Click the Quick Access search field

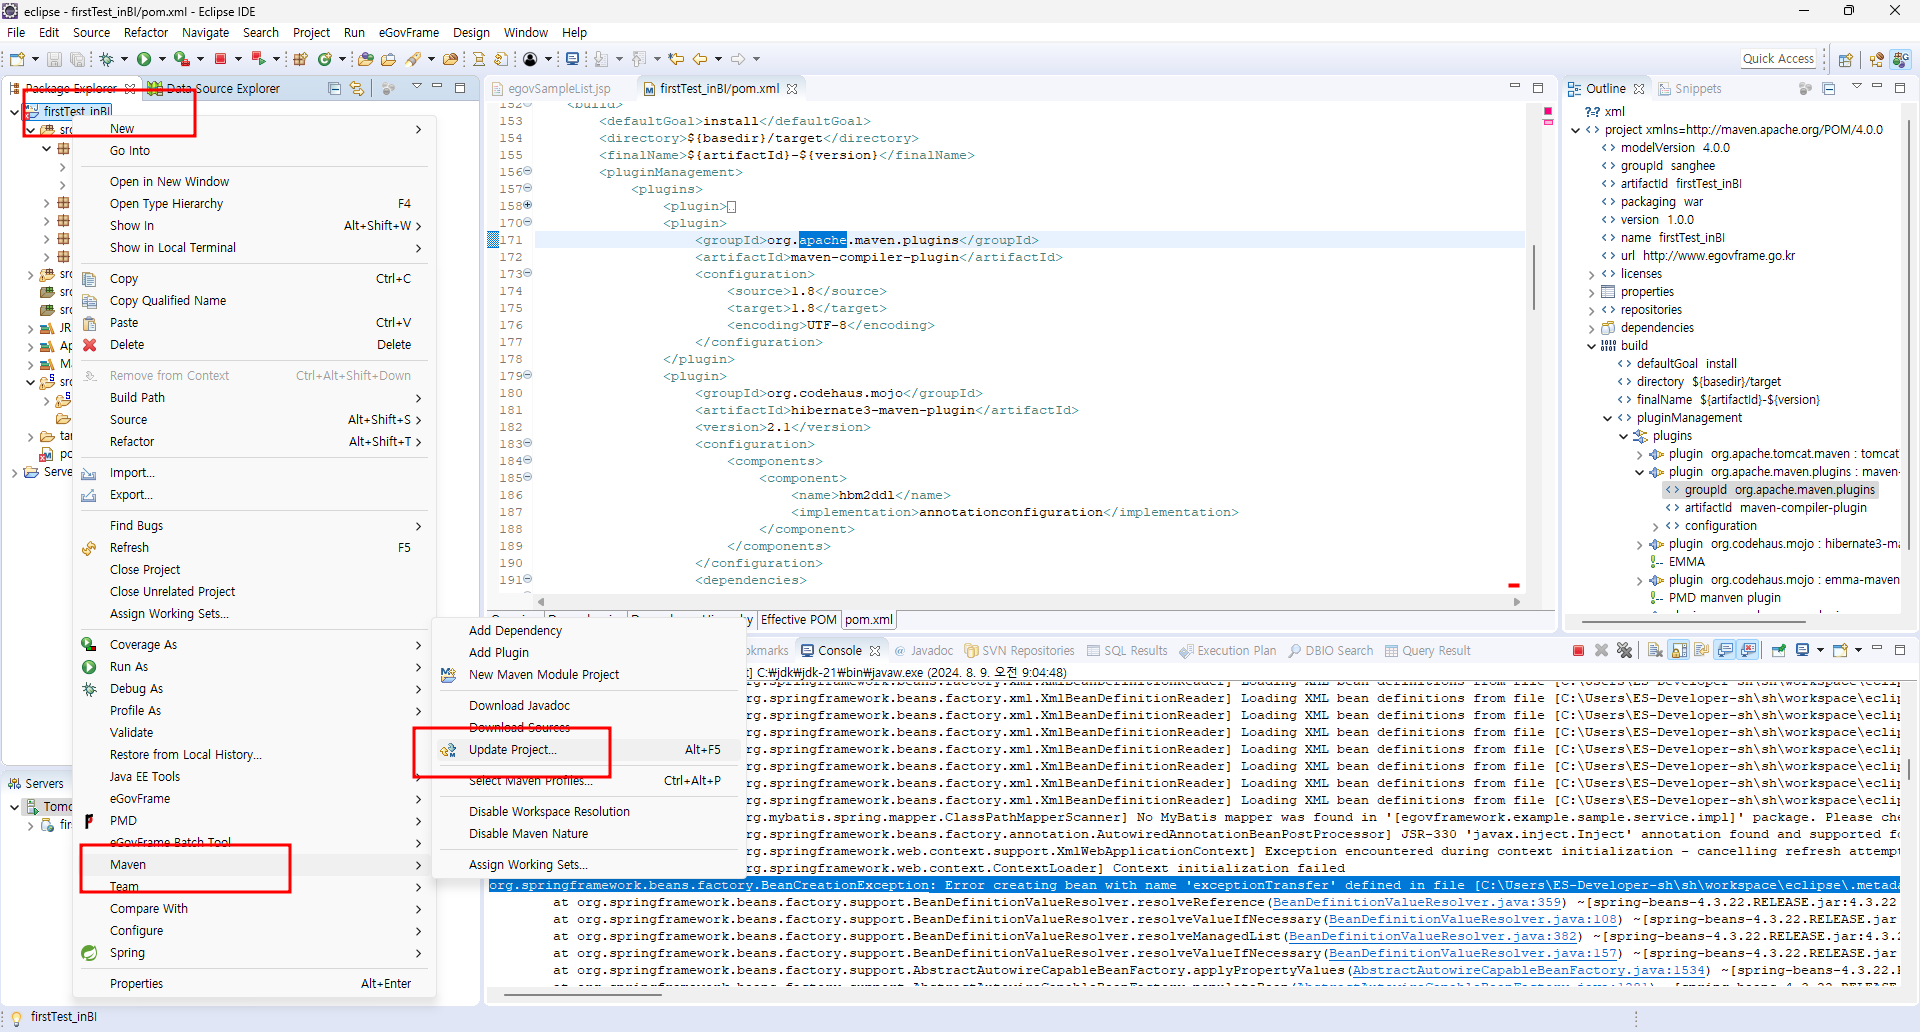pos(1778,59)
